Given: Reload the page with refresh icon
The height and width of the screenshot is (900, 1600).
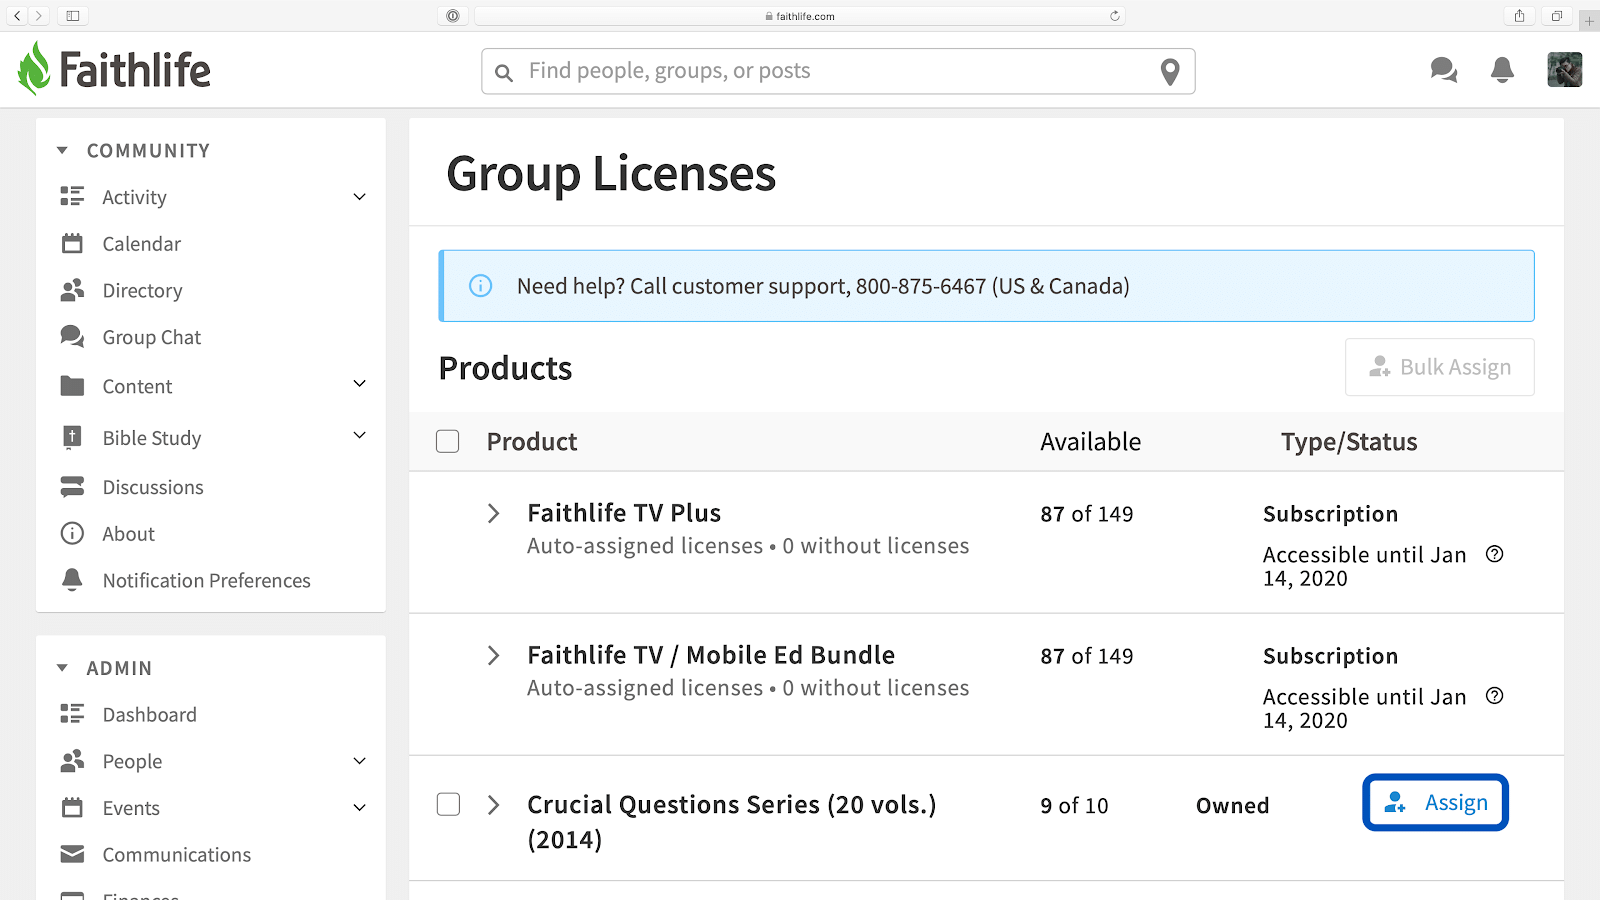Looking at the screenshot, I should click(1115, 16).
